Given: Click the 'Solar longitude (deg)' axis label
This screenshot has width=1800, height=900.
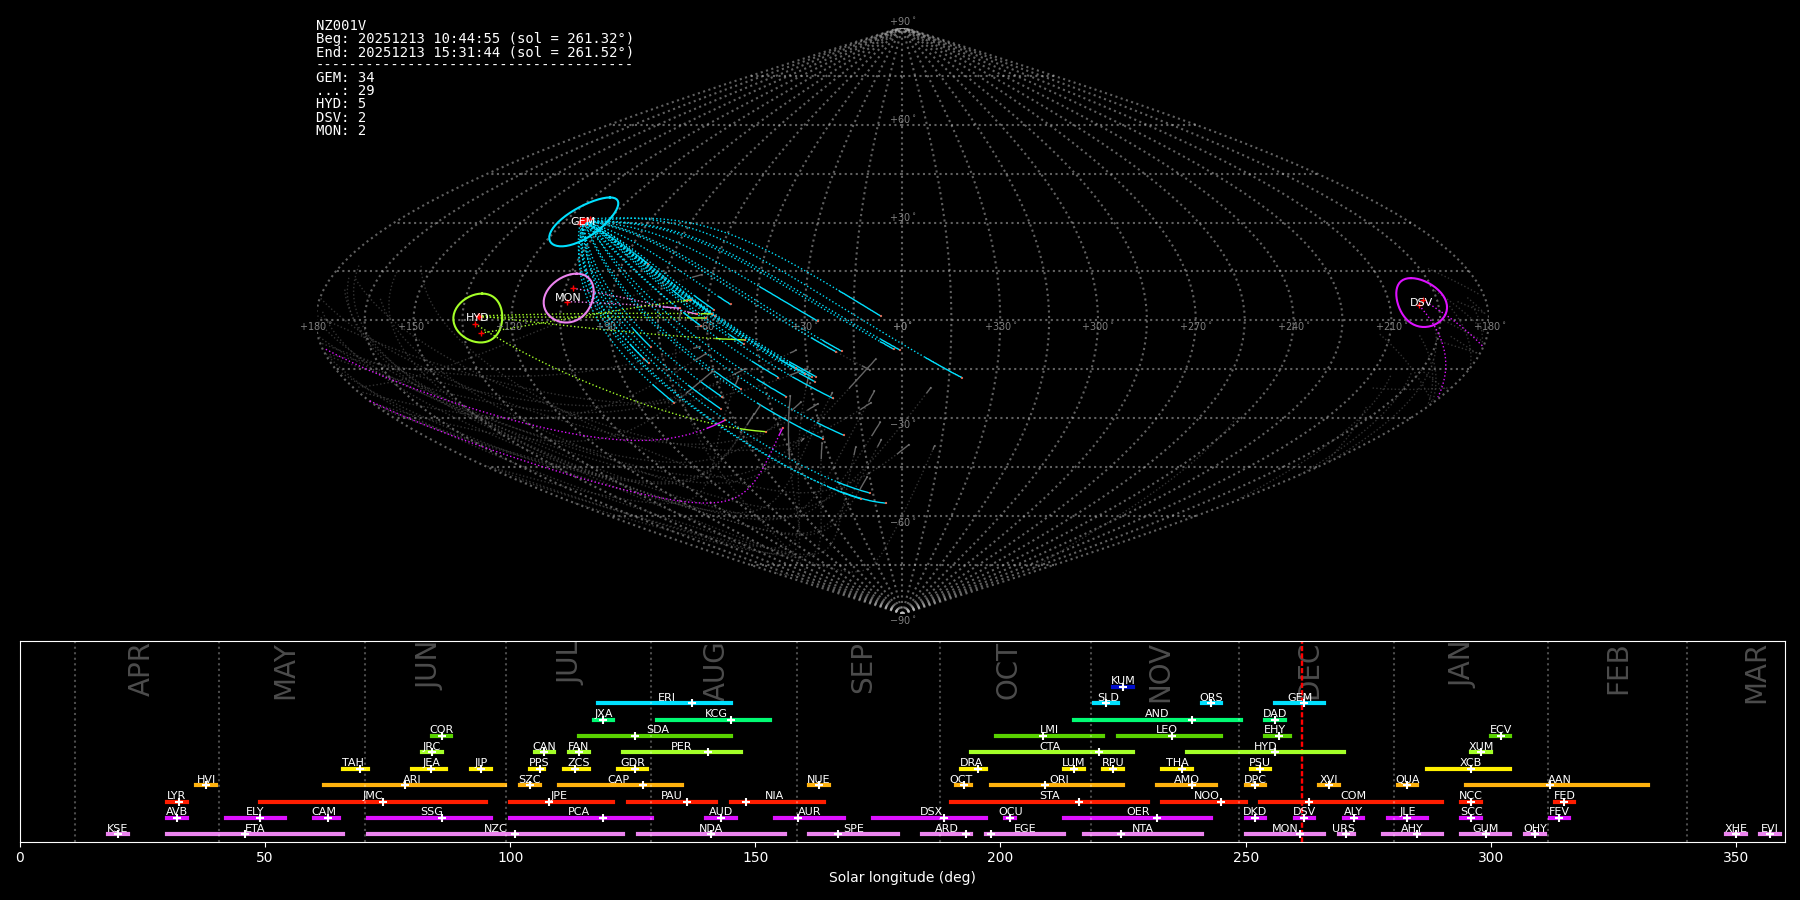Looking at the screenshot, I should pos(902,878).
